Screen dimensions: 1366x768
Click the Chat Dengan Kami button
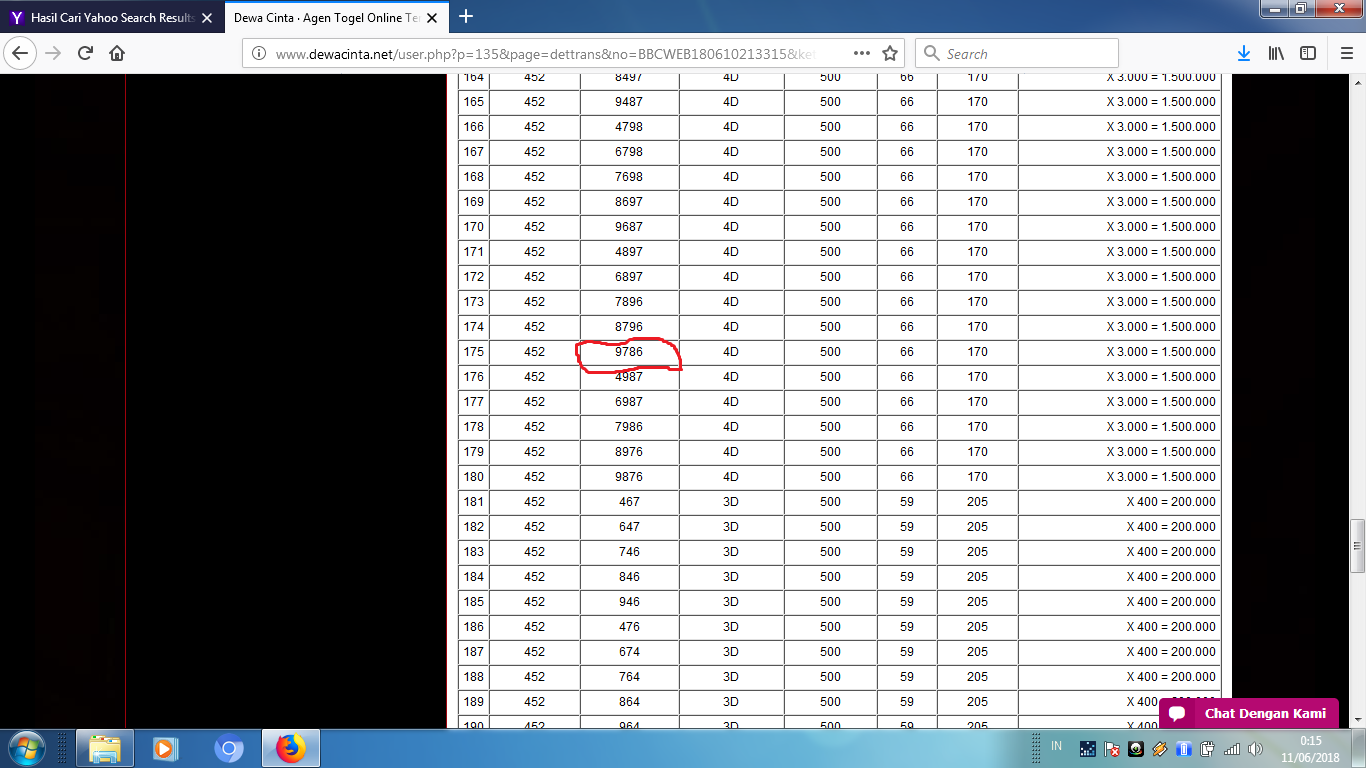tap(1249, 713)
